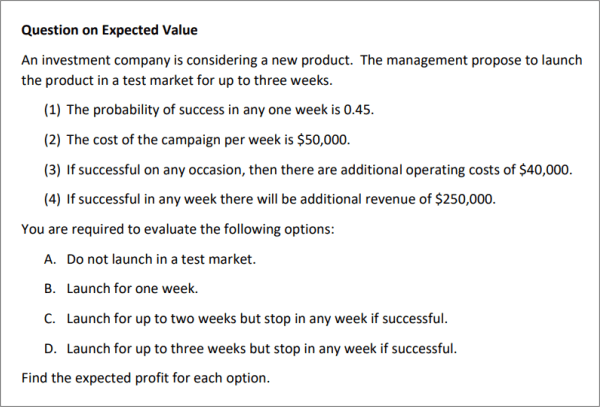Click 'You are required to evaluate' line
This screenshot has width=600, height=407.
point(178,229)
